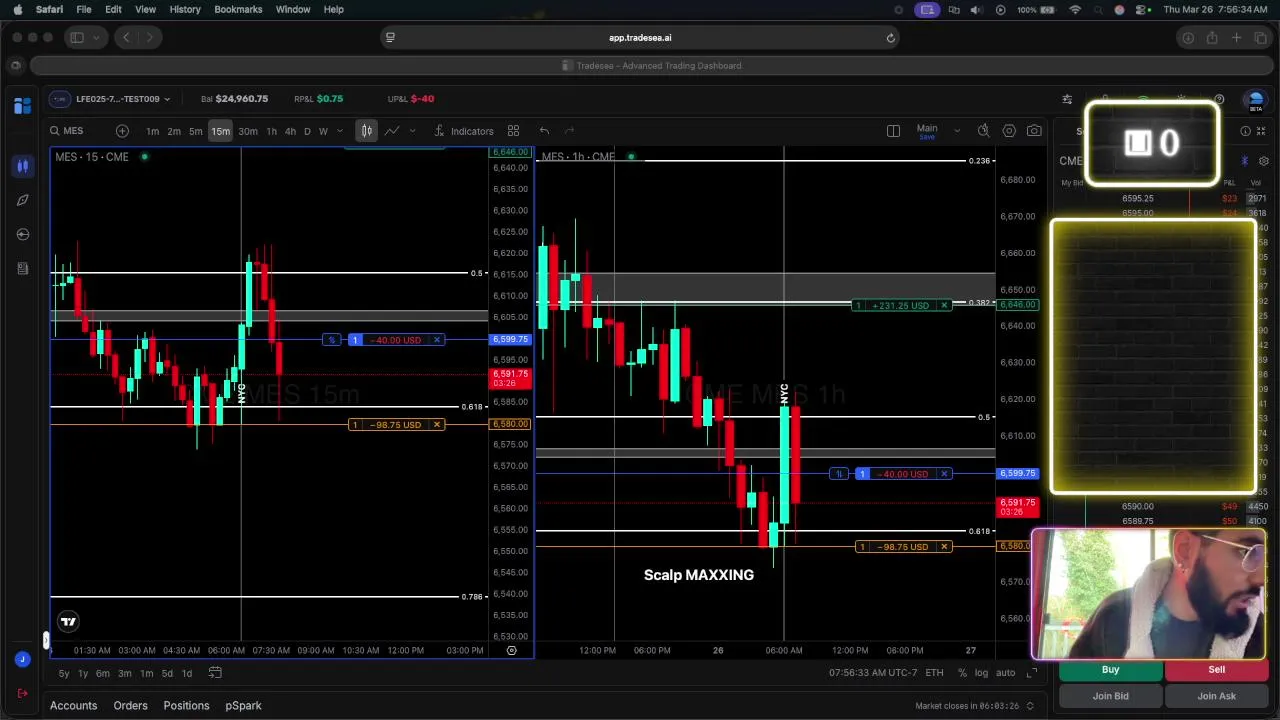Image resolution: width=1280 pixels, height=720 pixels.
Task: Toggle the auto scale
Action: pyautogui.click(x=1005, y=673)
